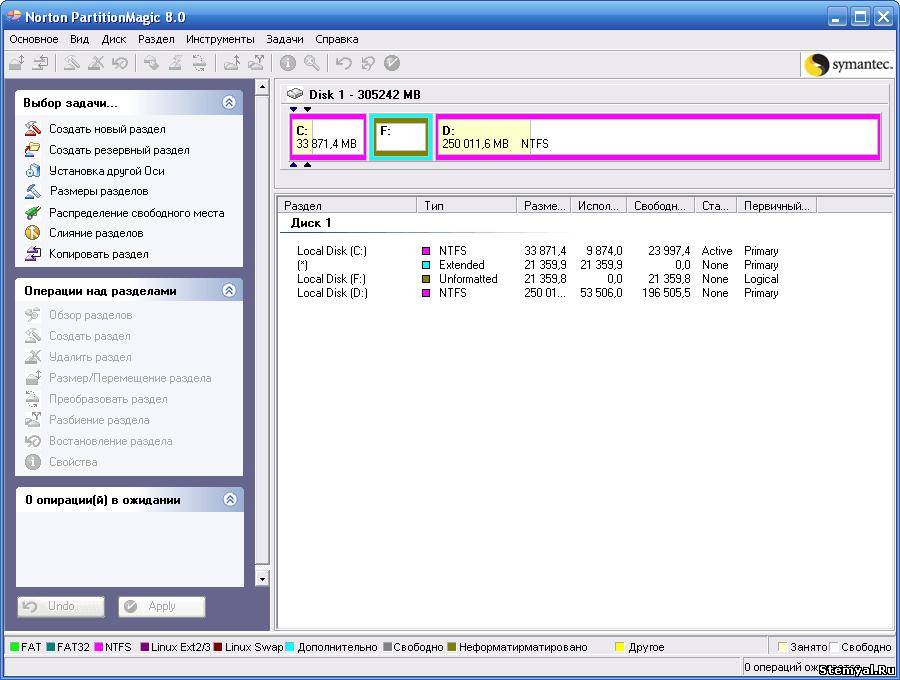Click the Undo last change toolbar icon
900x680 pixels.
[x=343, y=63]
